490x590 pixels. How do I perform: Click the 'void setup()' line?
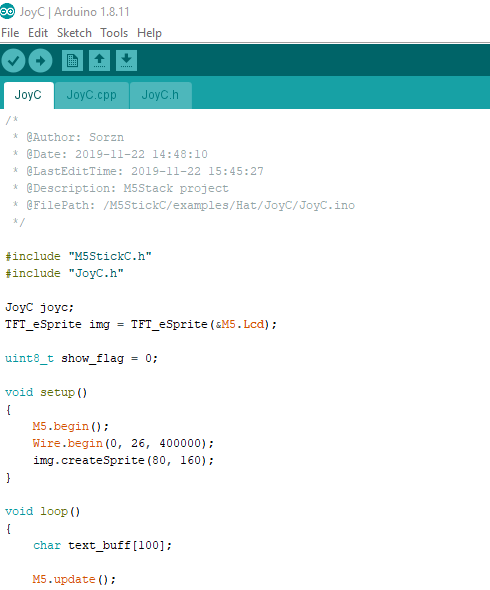46,392
